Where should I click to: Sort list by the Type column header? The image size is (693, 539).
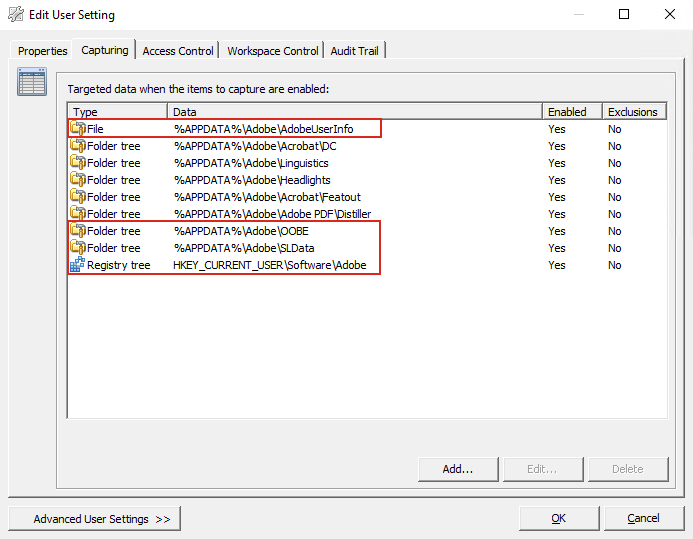click(117, 112)
